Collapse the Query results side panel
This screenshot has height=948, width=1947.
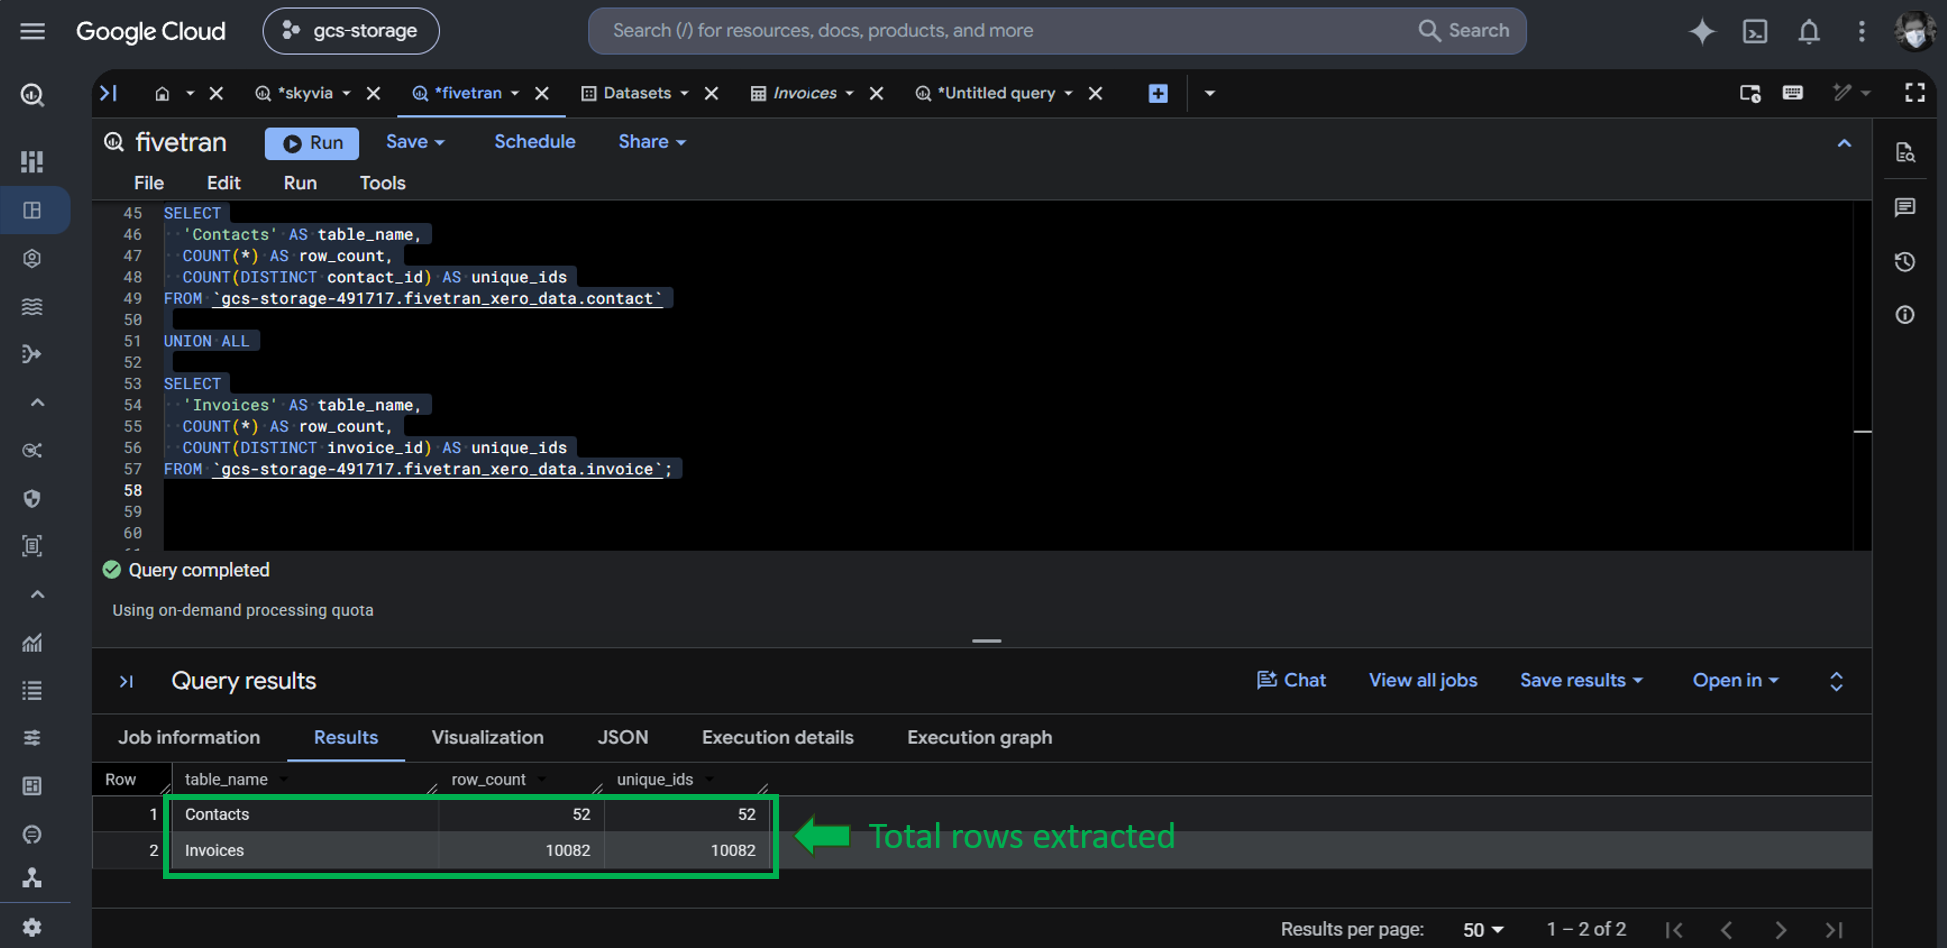point(126,681)
